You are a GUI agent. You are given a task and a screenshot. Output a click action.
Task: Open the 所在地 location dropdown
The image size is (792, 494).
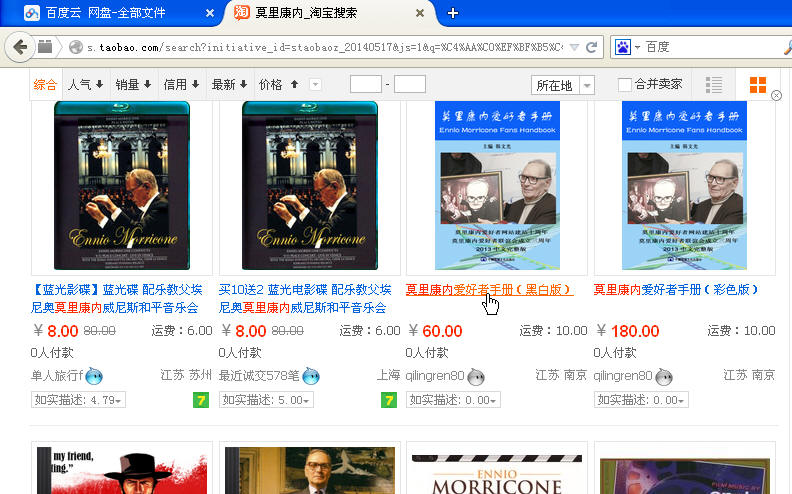coord(563,85)
